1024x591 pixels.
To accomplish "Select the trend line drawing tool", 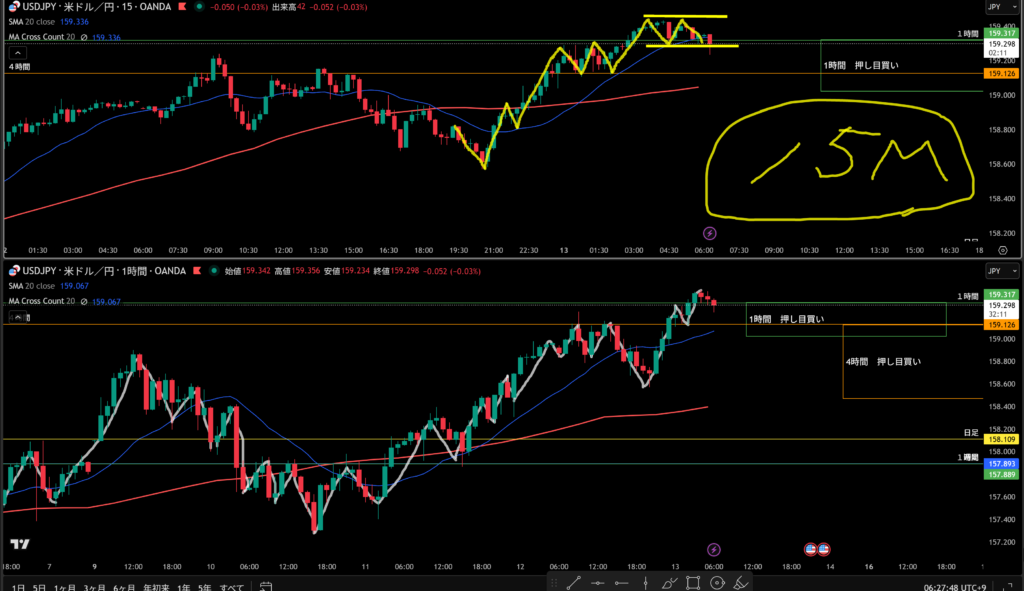I will [574, 582].
